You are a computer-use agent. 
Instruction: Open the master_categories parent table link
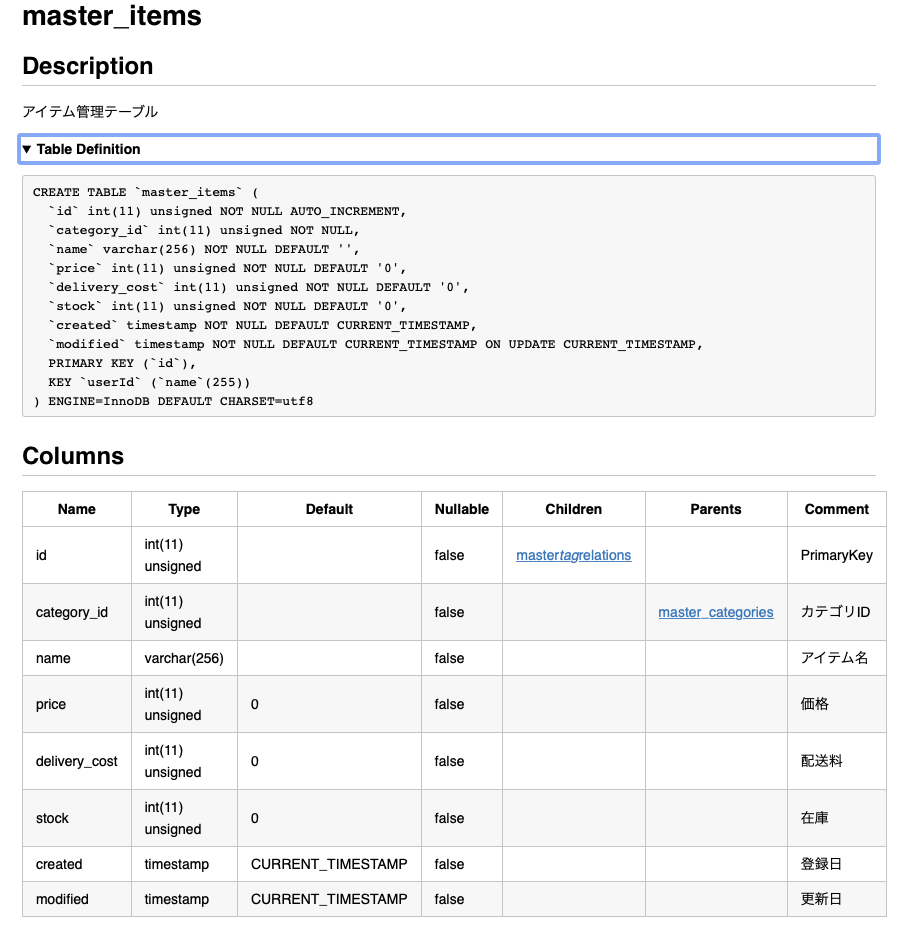click(715, 612)
